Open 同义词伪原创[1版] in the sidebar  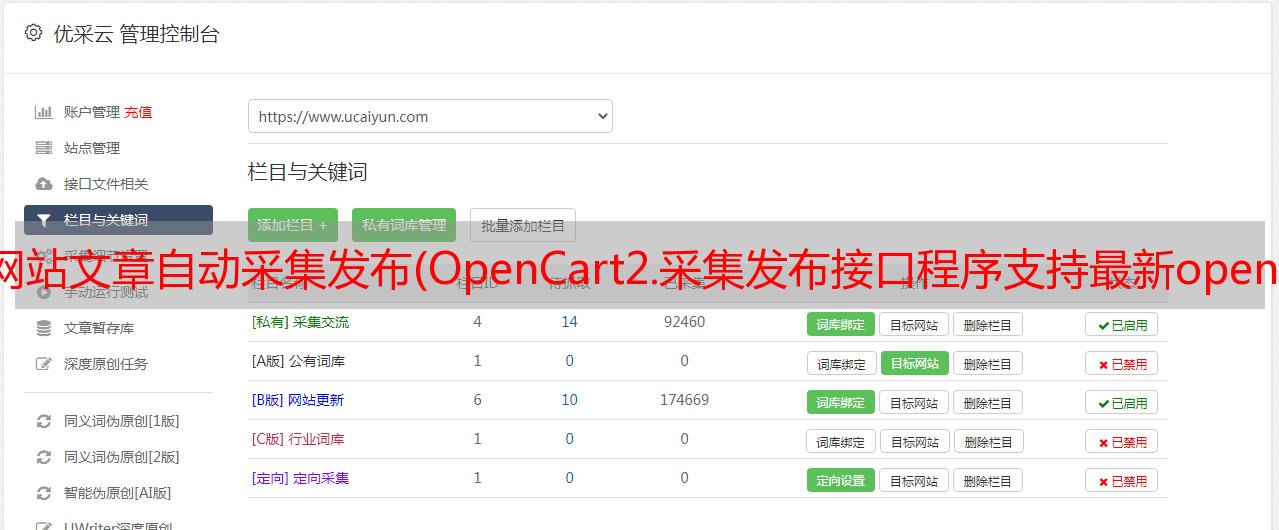[x=122, y=421]
